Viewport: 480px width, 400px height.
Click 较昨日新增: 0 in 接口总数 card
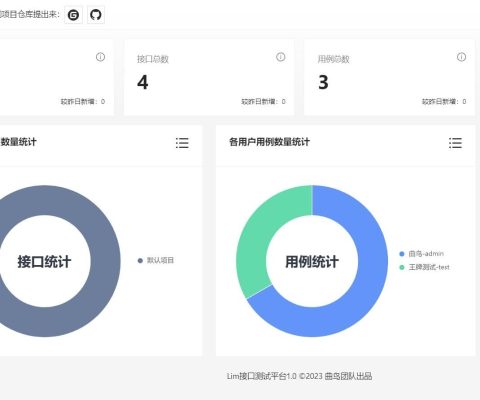click(263, 101)
